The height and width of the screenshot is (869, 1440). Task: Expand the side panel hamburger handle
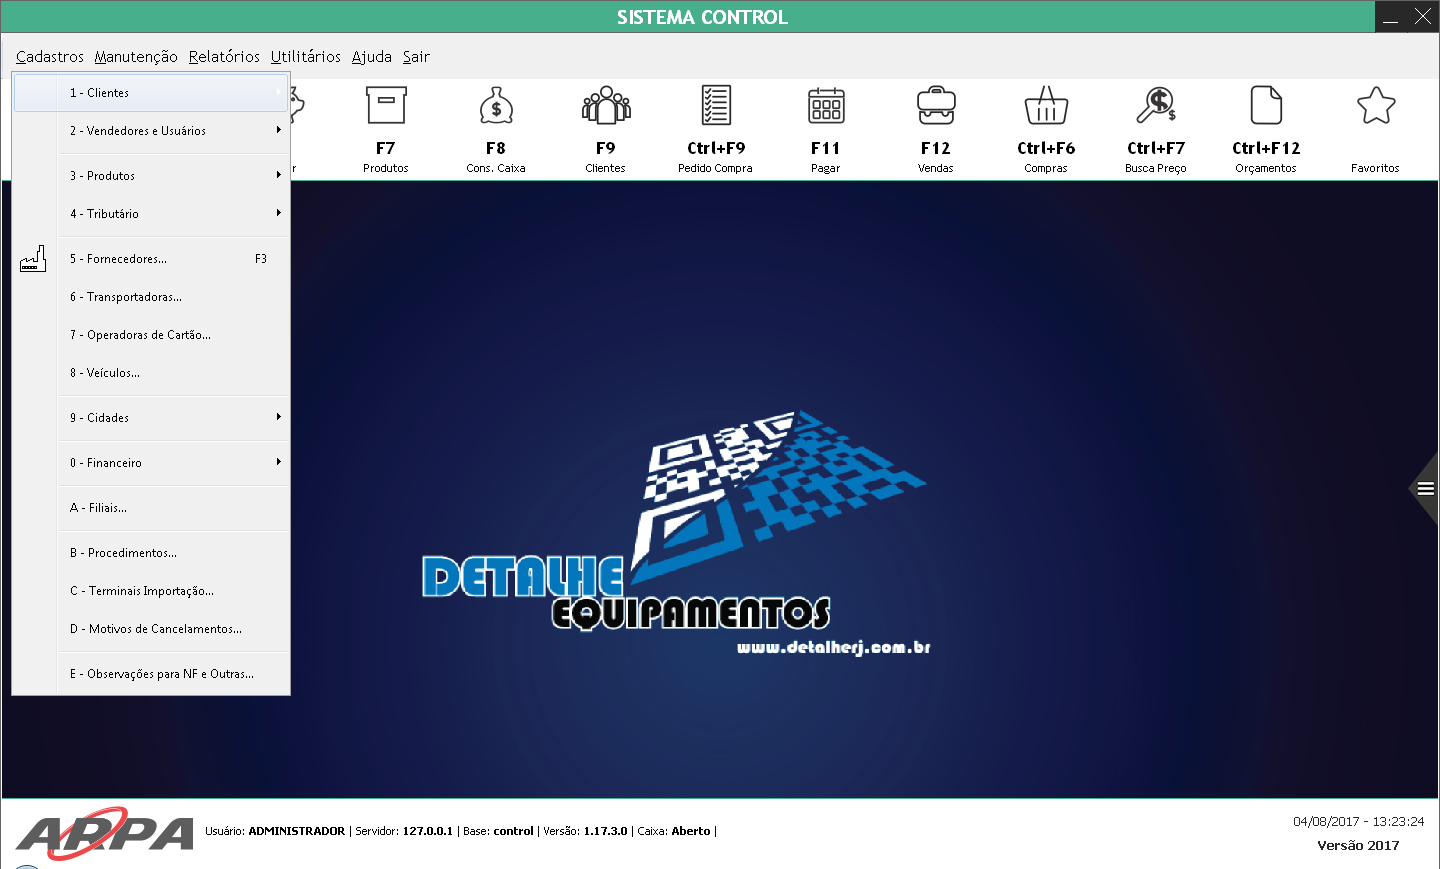point(1425,489)
